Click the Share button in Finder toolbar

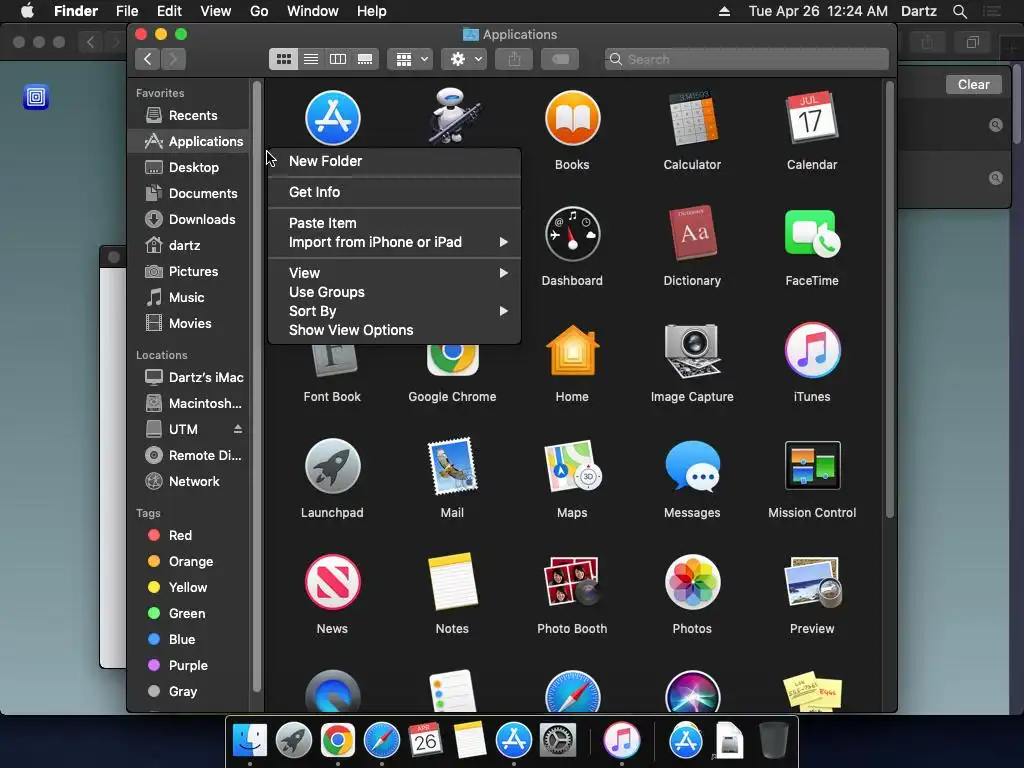[515, 59]
